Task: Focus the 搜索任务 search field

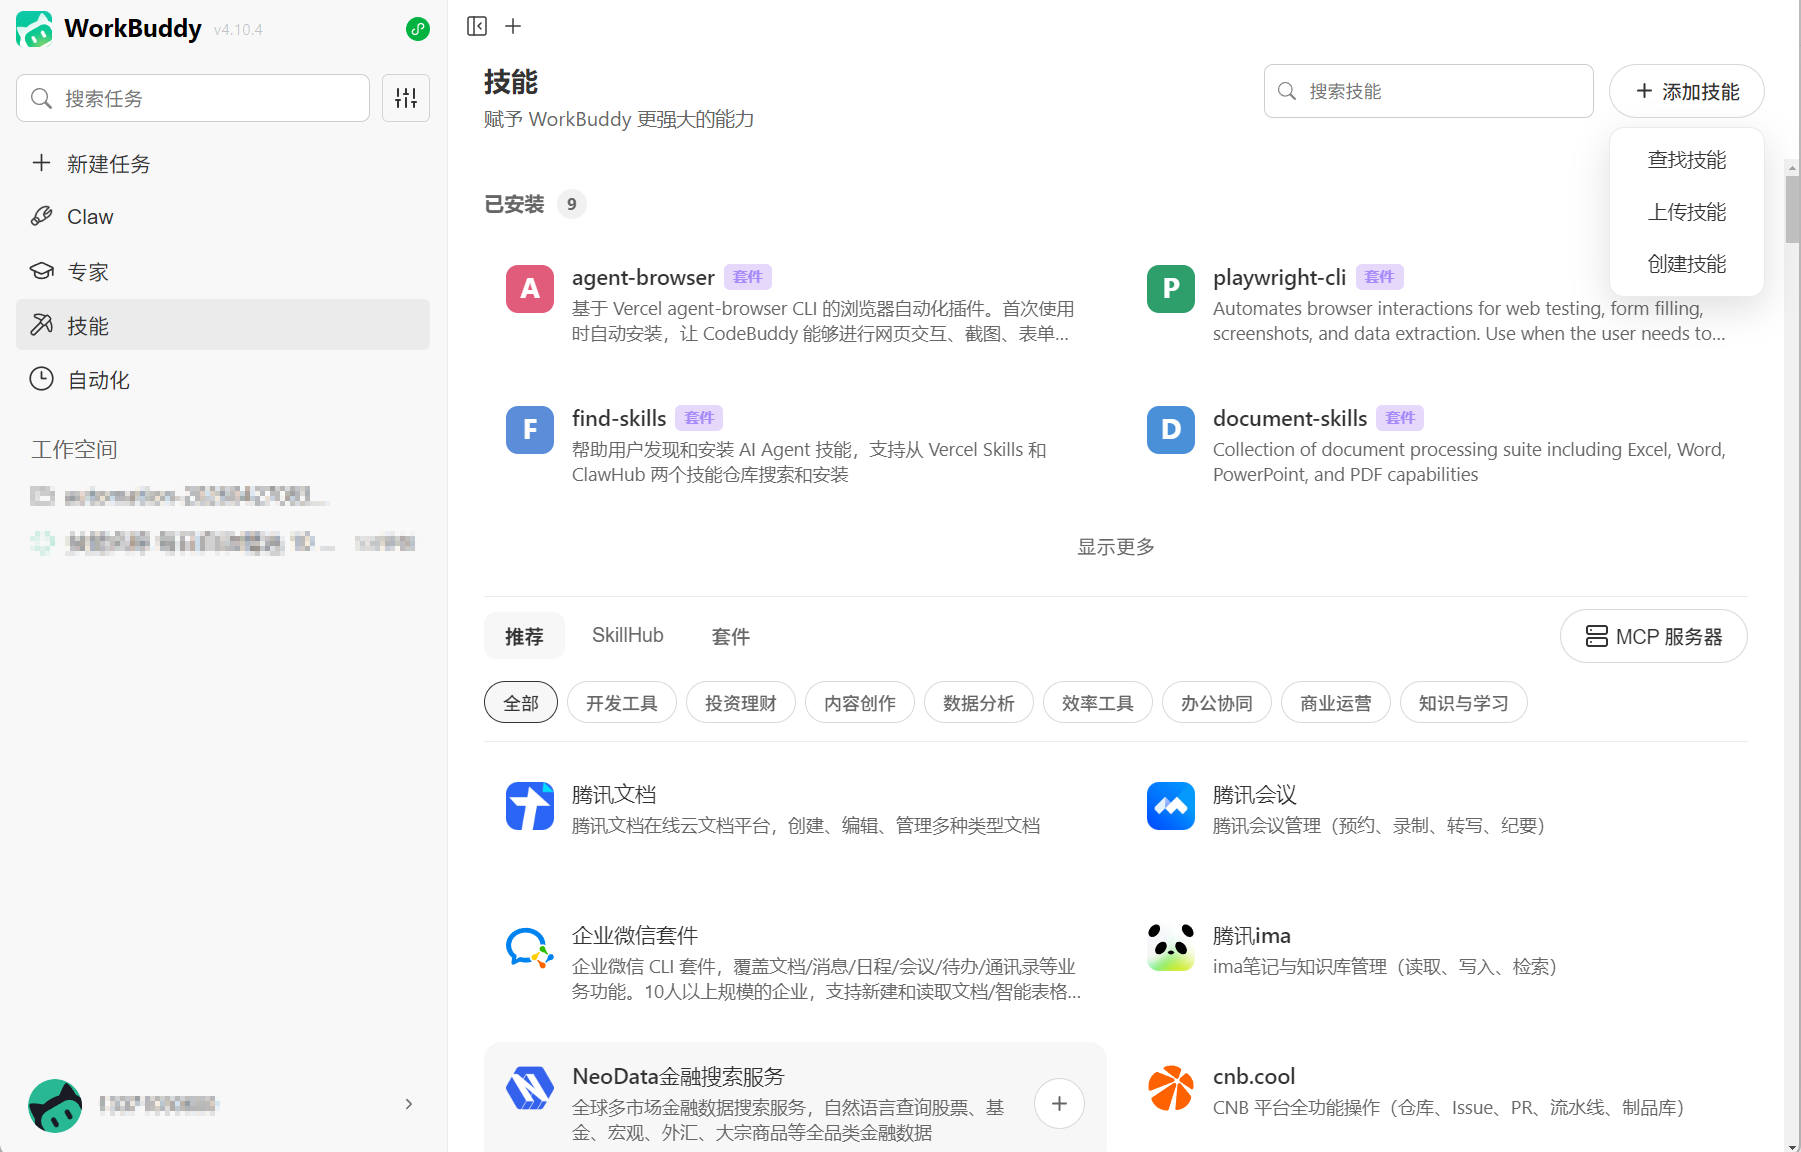Action: [193, 98]
